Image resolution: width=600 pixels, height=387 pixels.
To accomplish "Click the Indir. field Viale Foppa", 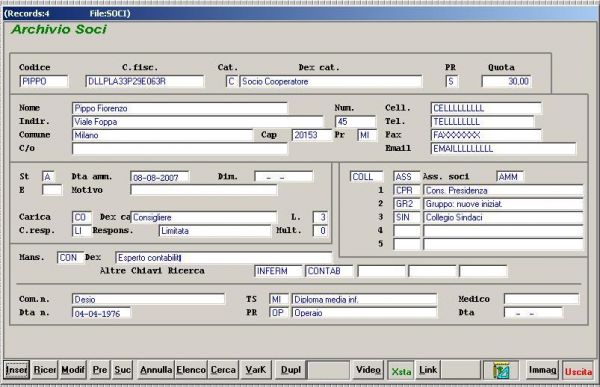I will coord(197,122).
